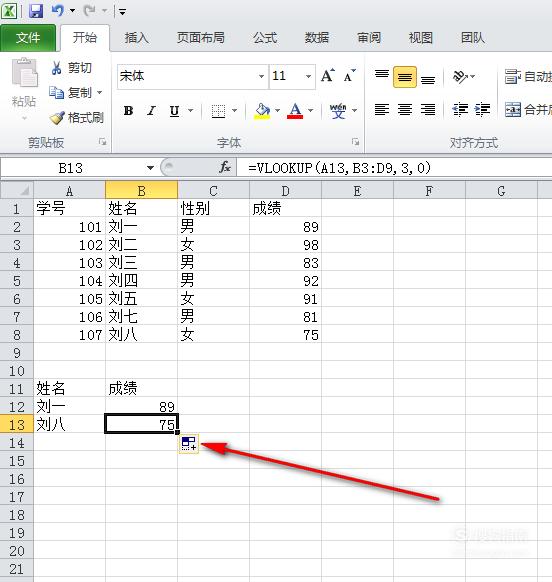552x582 pixels.
Task: Open the border options dropdown arrow
Action: [234, 110]
